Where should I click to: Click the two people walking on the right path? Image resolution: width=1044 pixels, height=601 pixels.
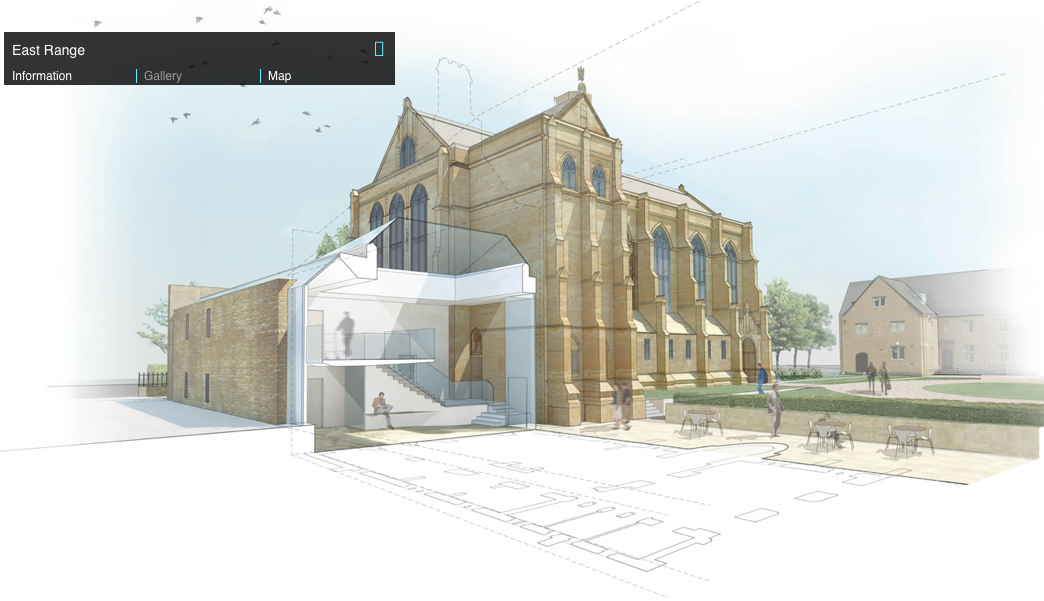click(x=877, y=378)
